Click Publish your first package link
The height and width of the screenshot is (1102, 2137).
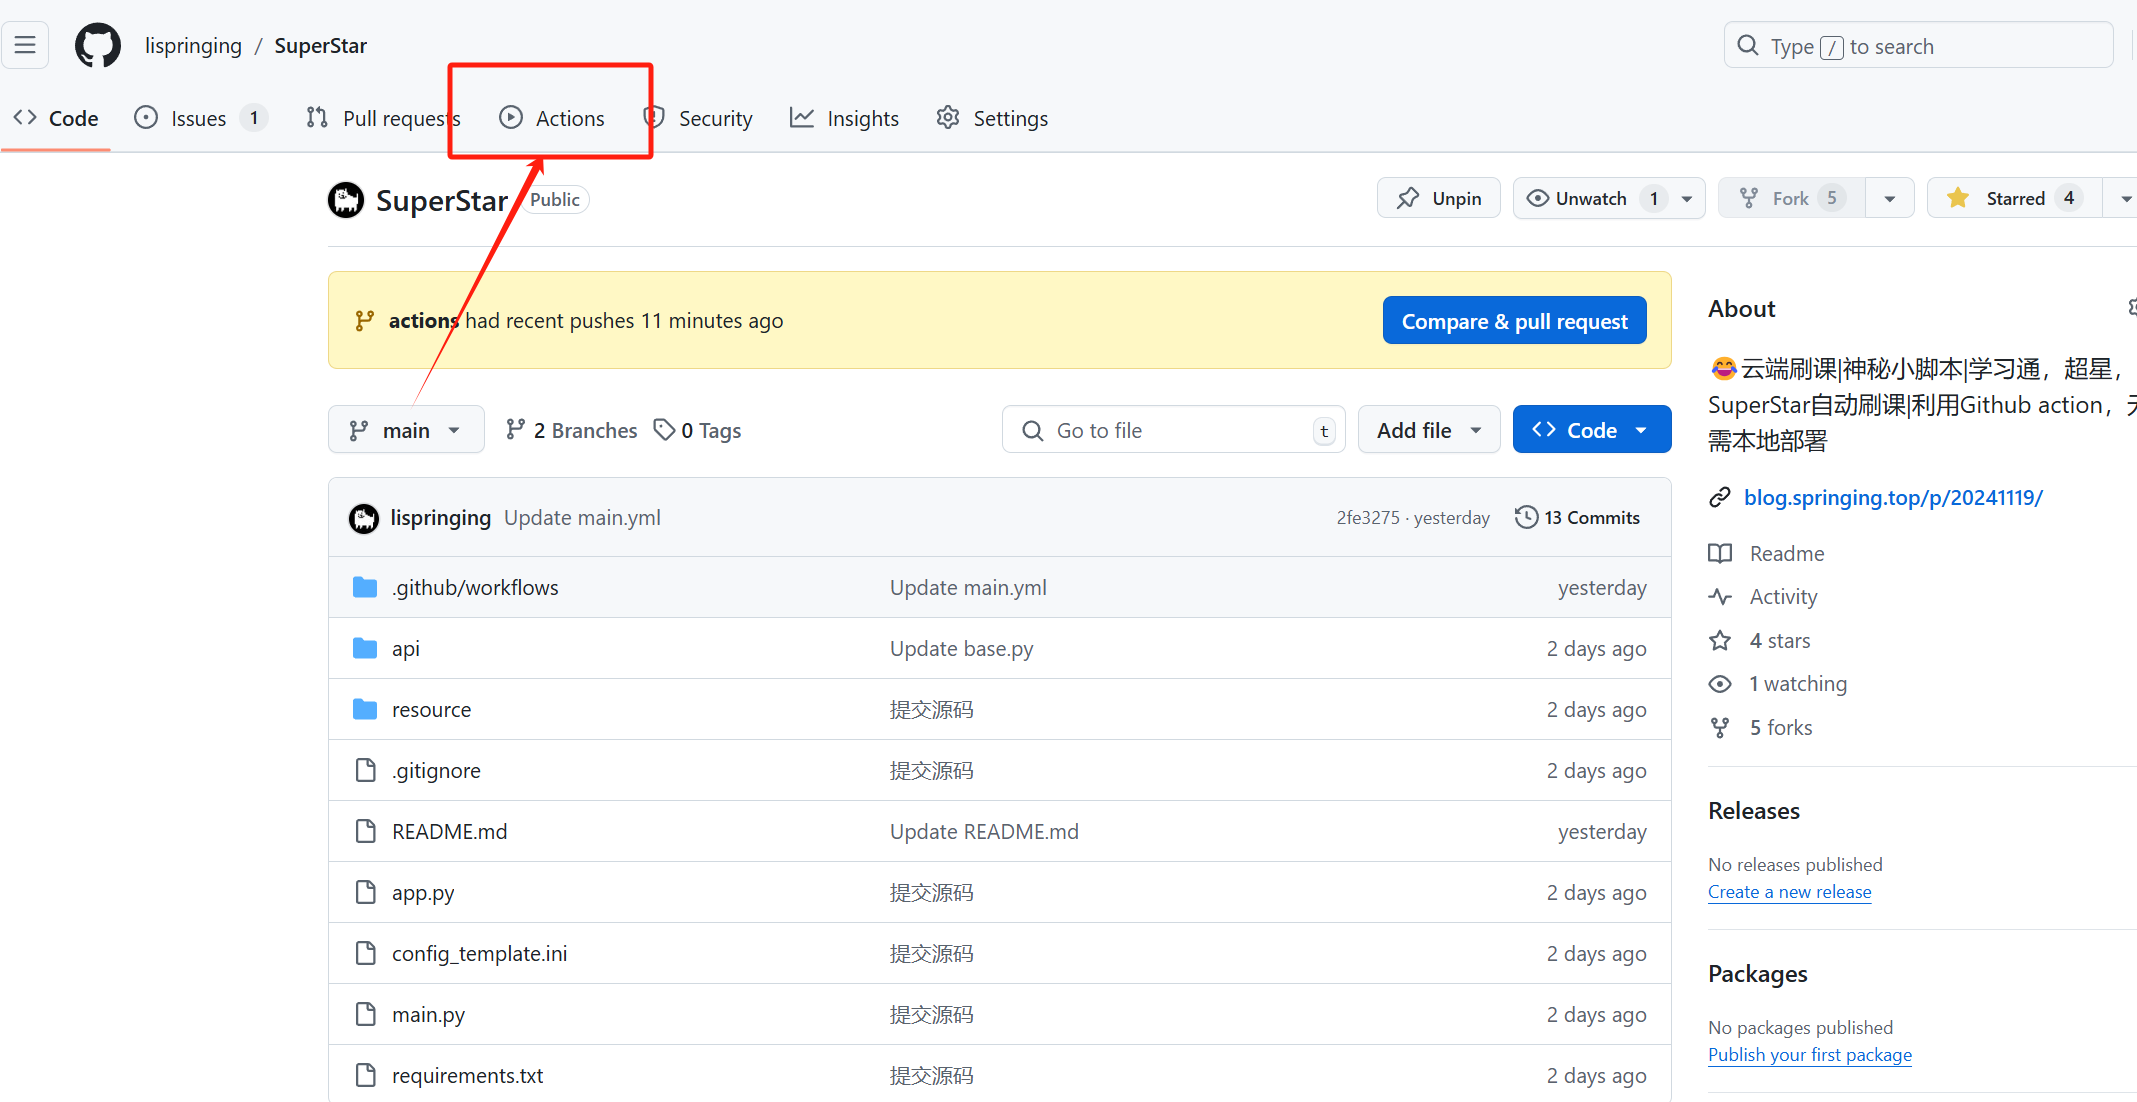tap(1809, 1054)
